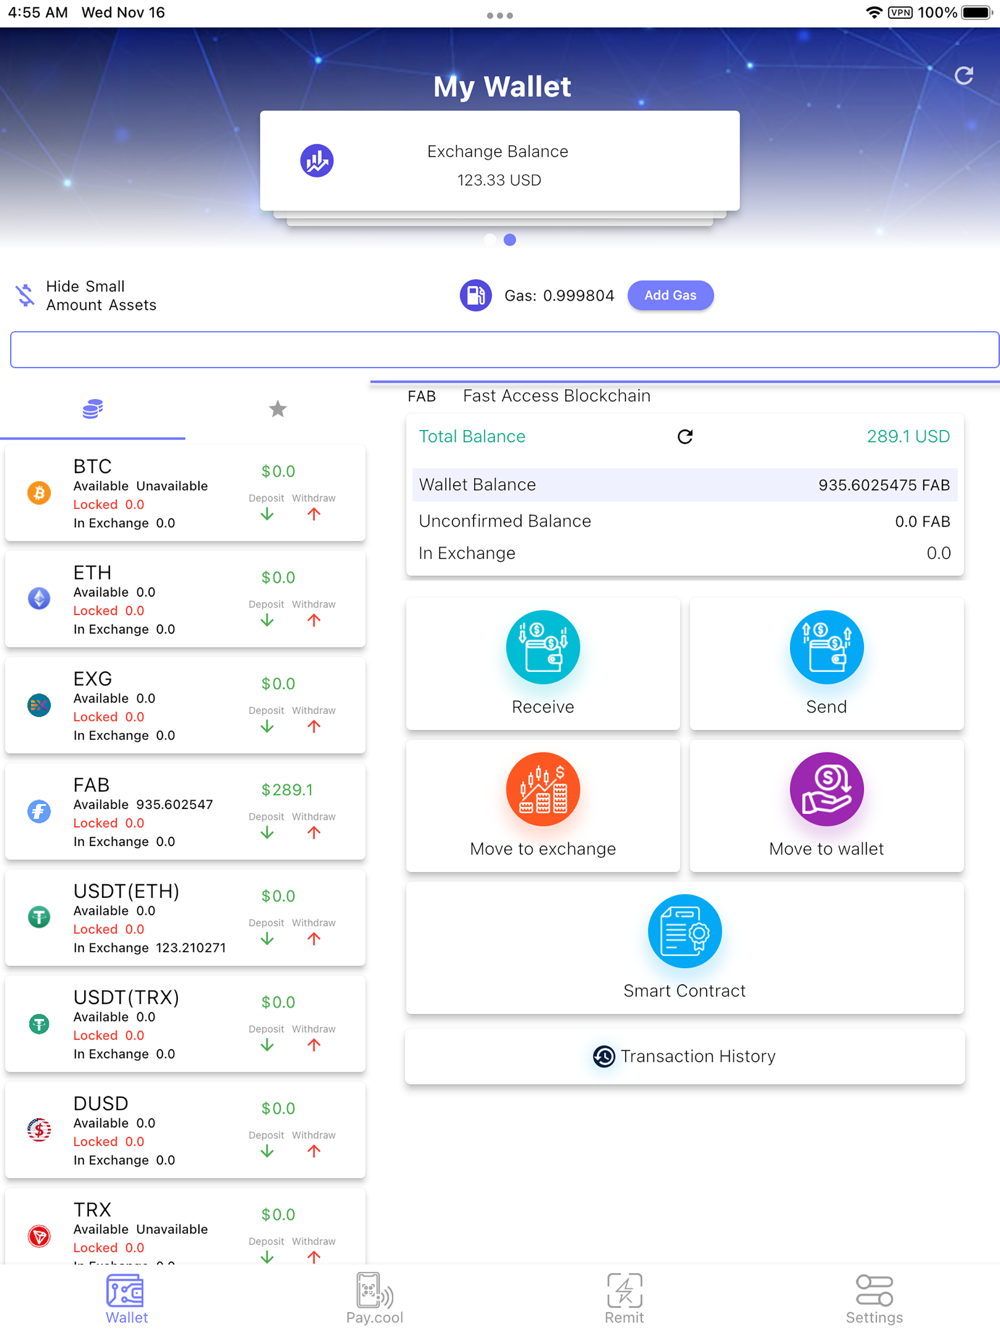The image size is (1000, 1334).
Task: Open Smart Contract
Action: click(685, 947)
